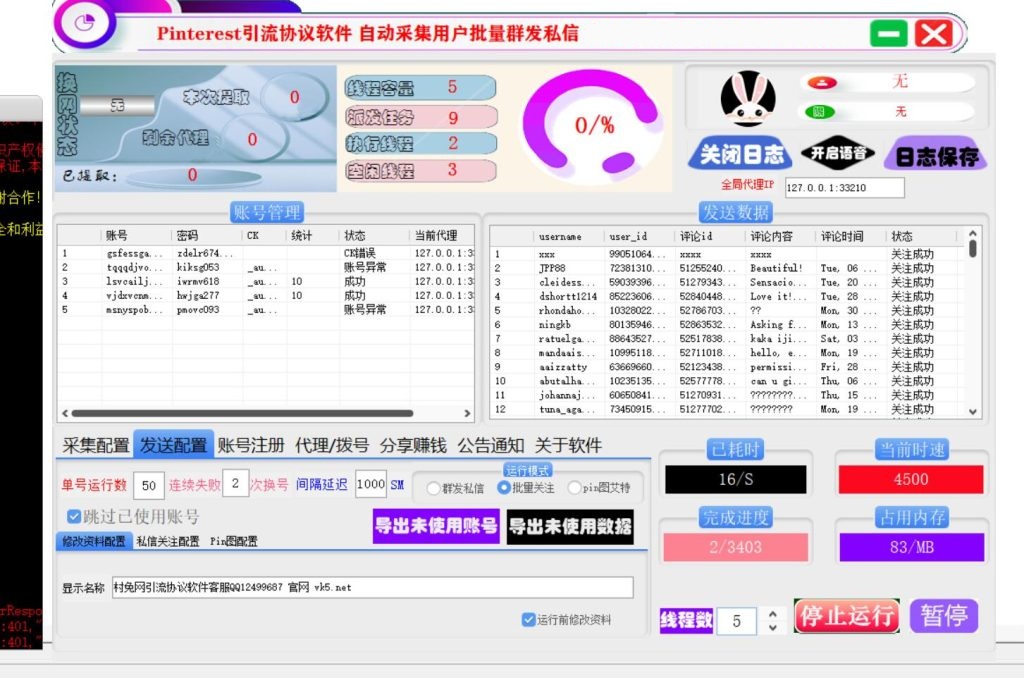The height and width of the screenshot is (678, 1024).
Task: Decrease thread count with the down arrow
Action: point(771,627)
